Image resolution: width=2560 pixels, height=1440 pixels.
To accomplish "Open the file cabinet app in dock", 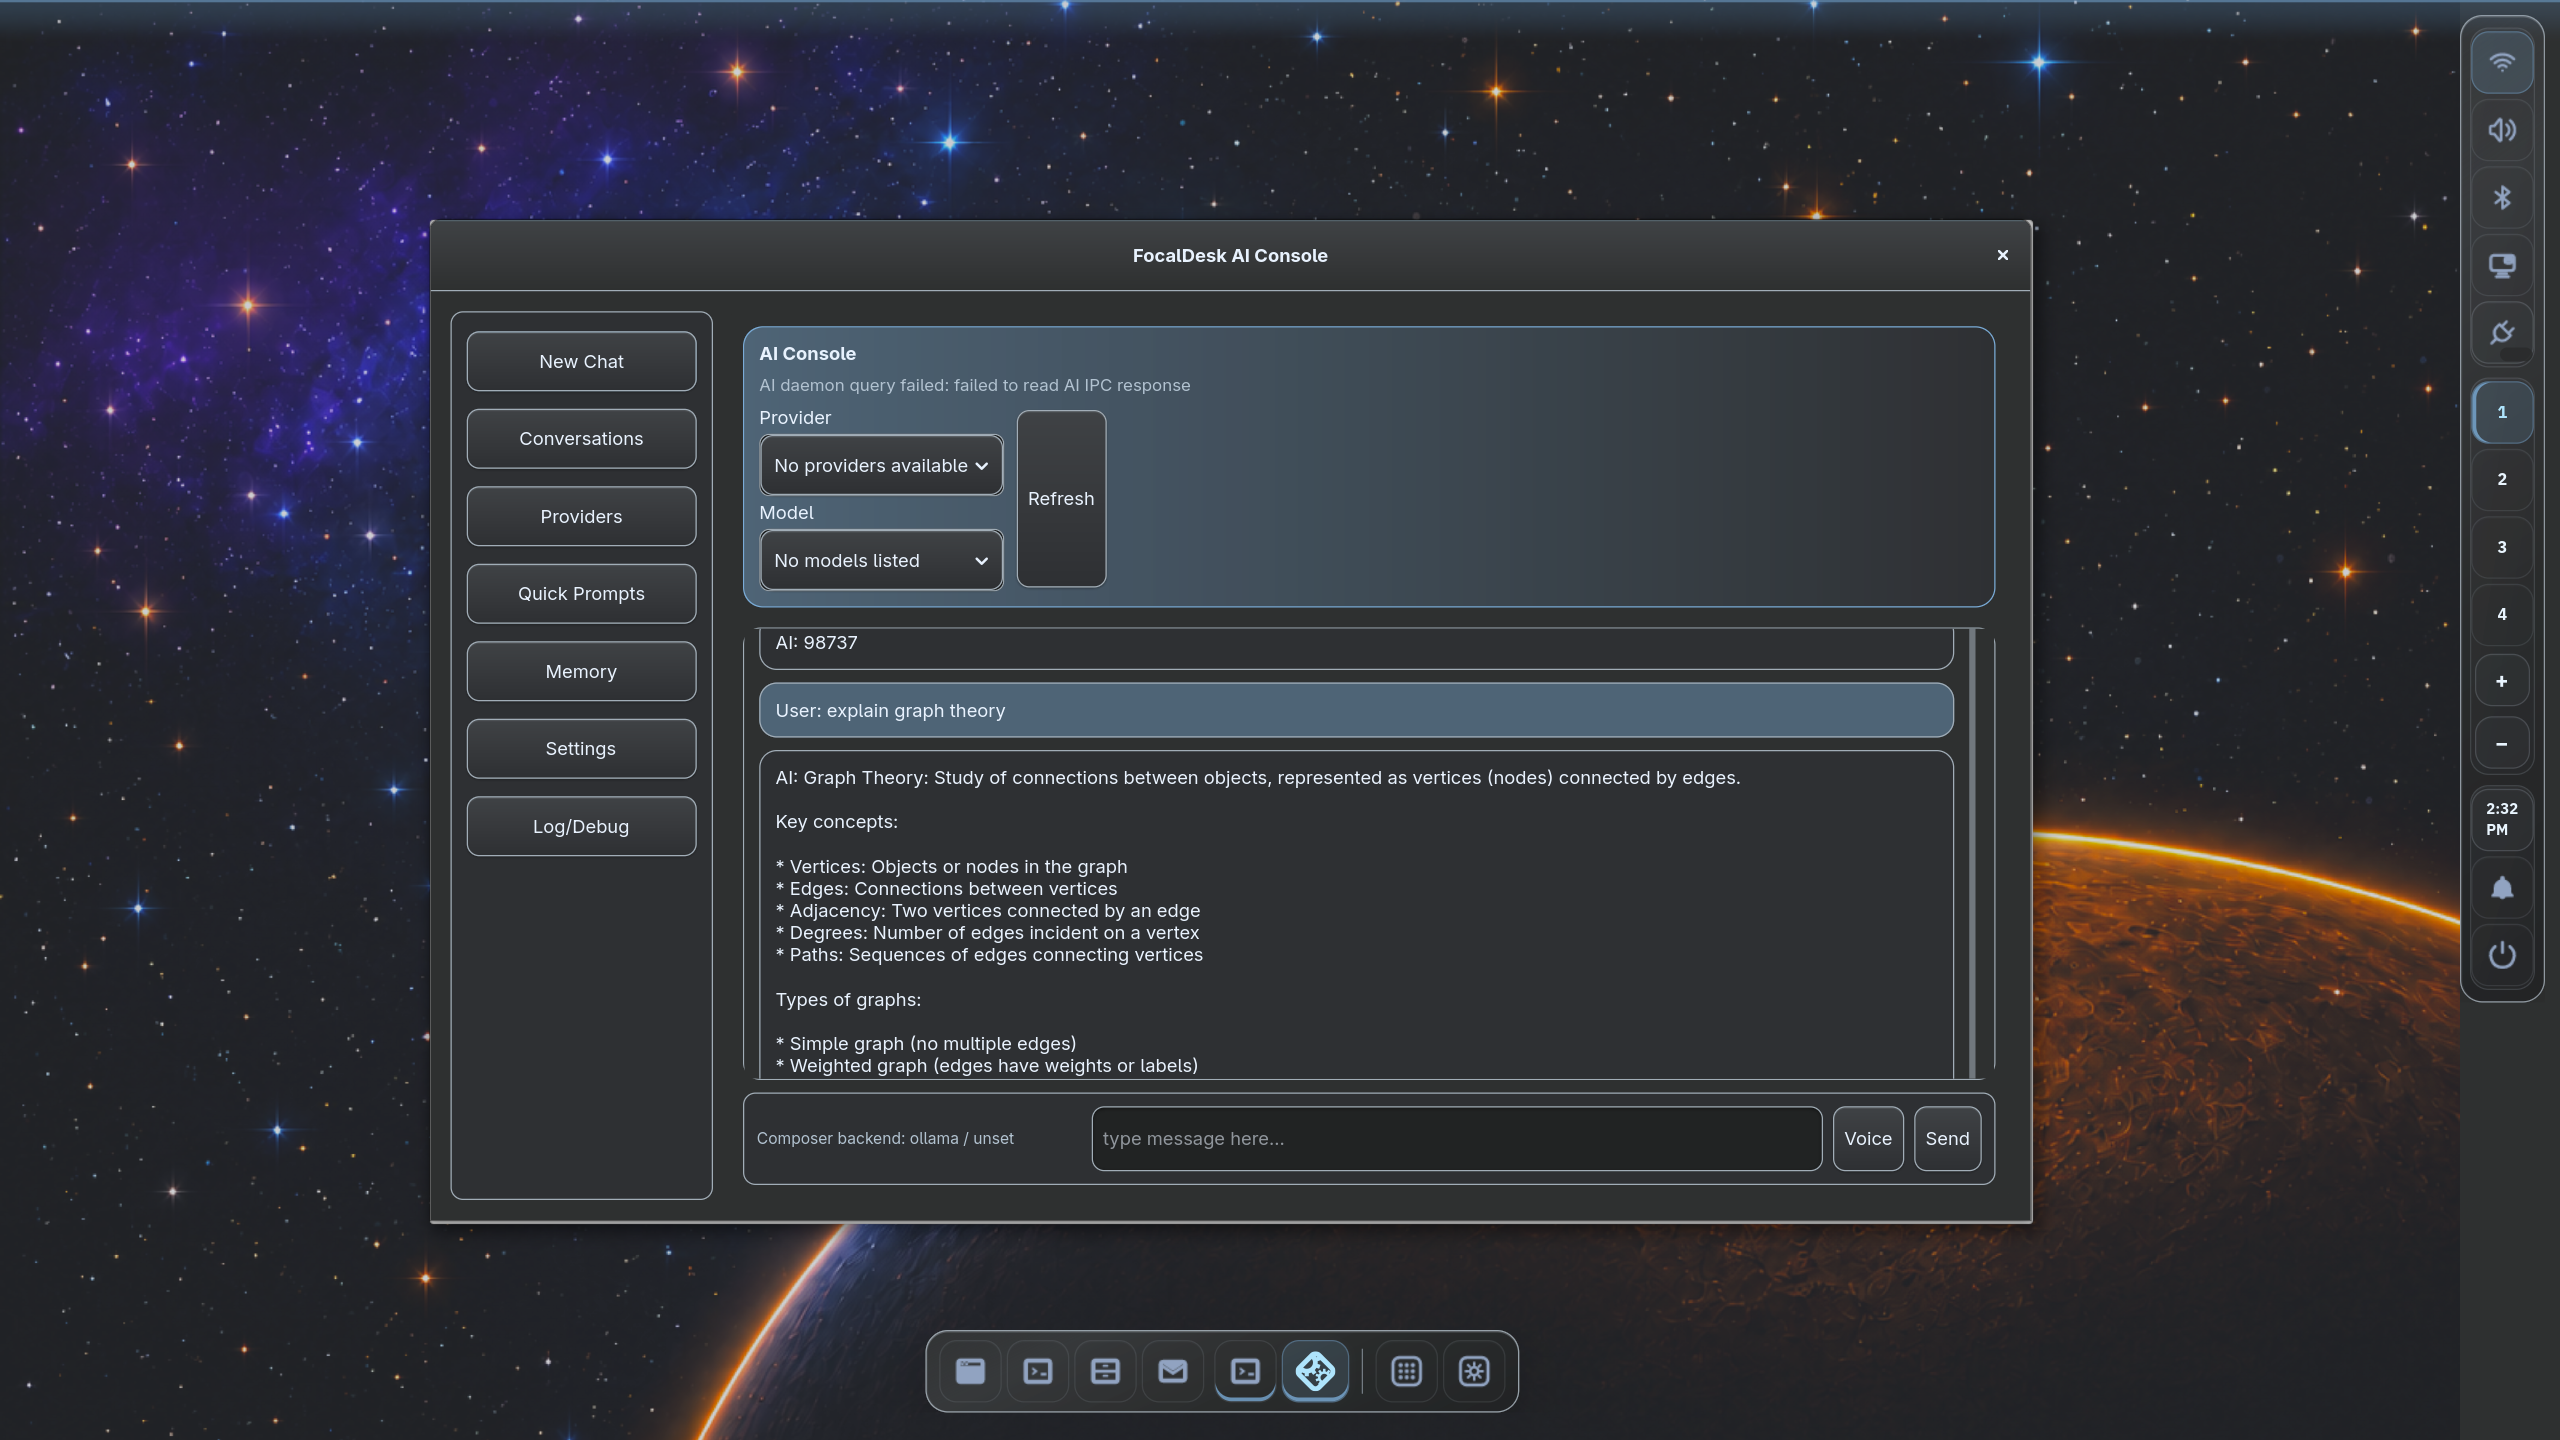I will click(x=1105, y=1371).
